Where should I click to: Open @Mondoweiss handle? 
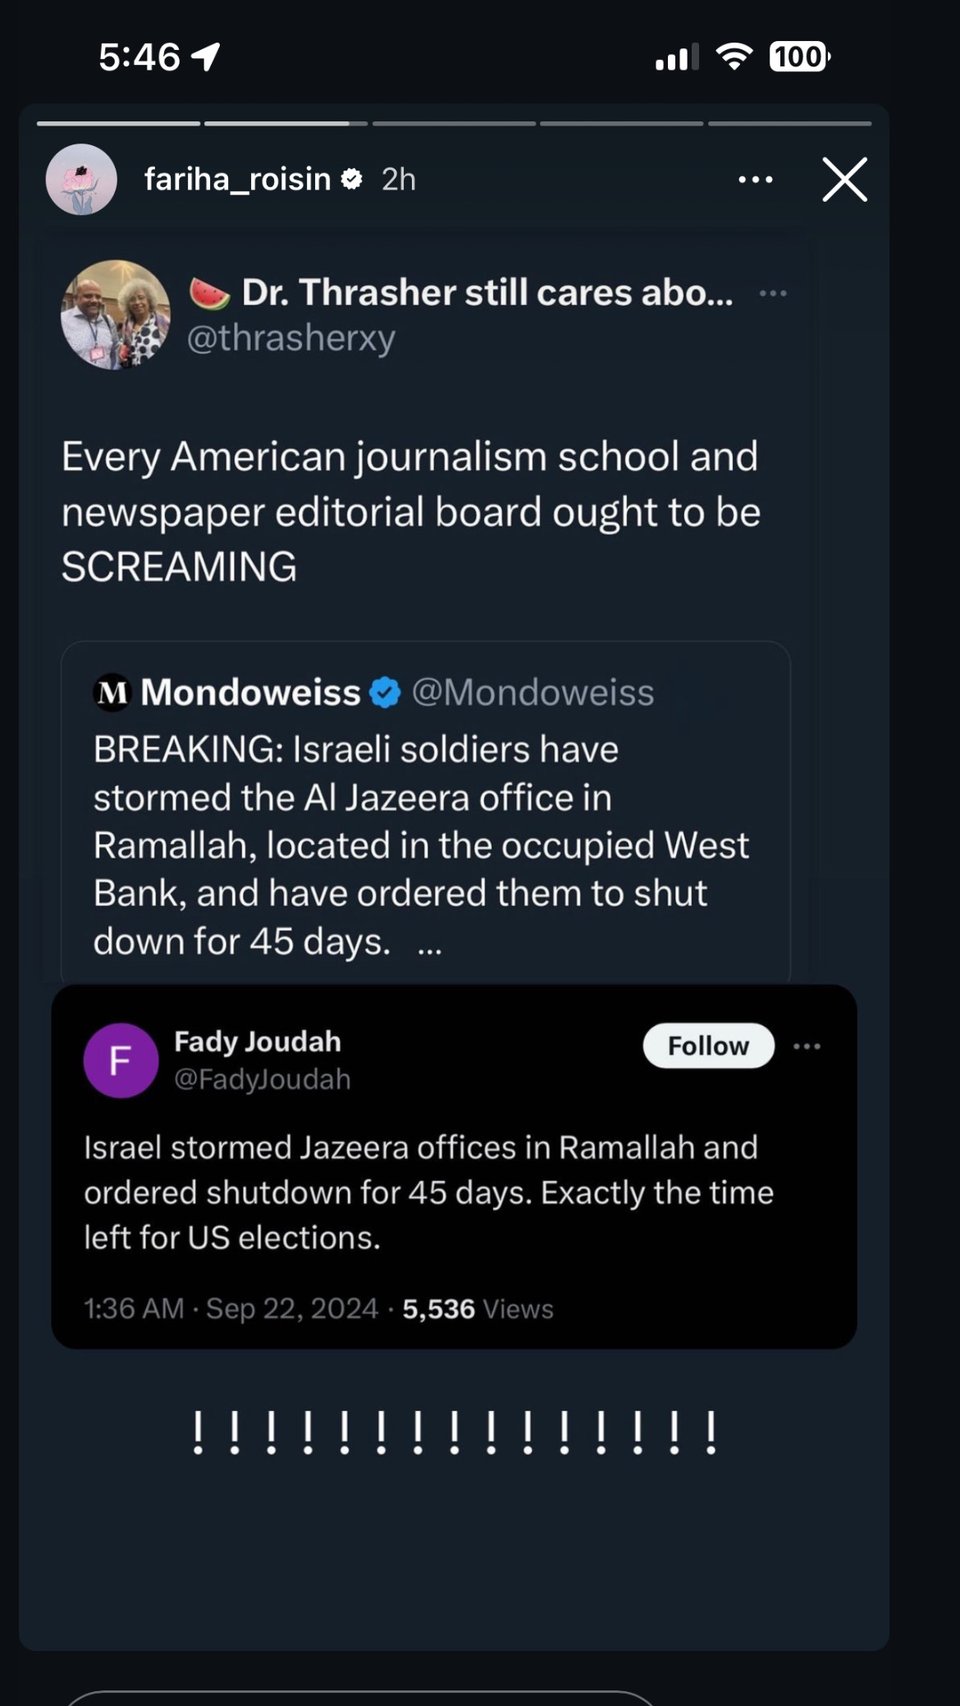coord(532,692)
